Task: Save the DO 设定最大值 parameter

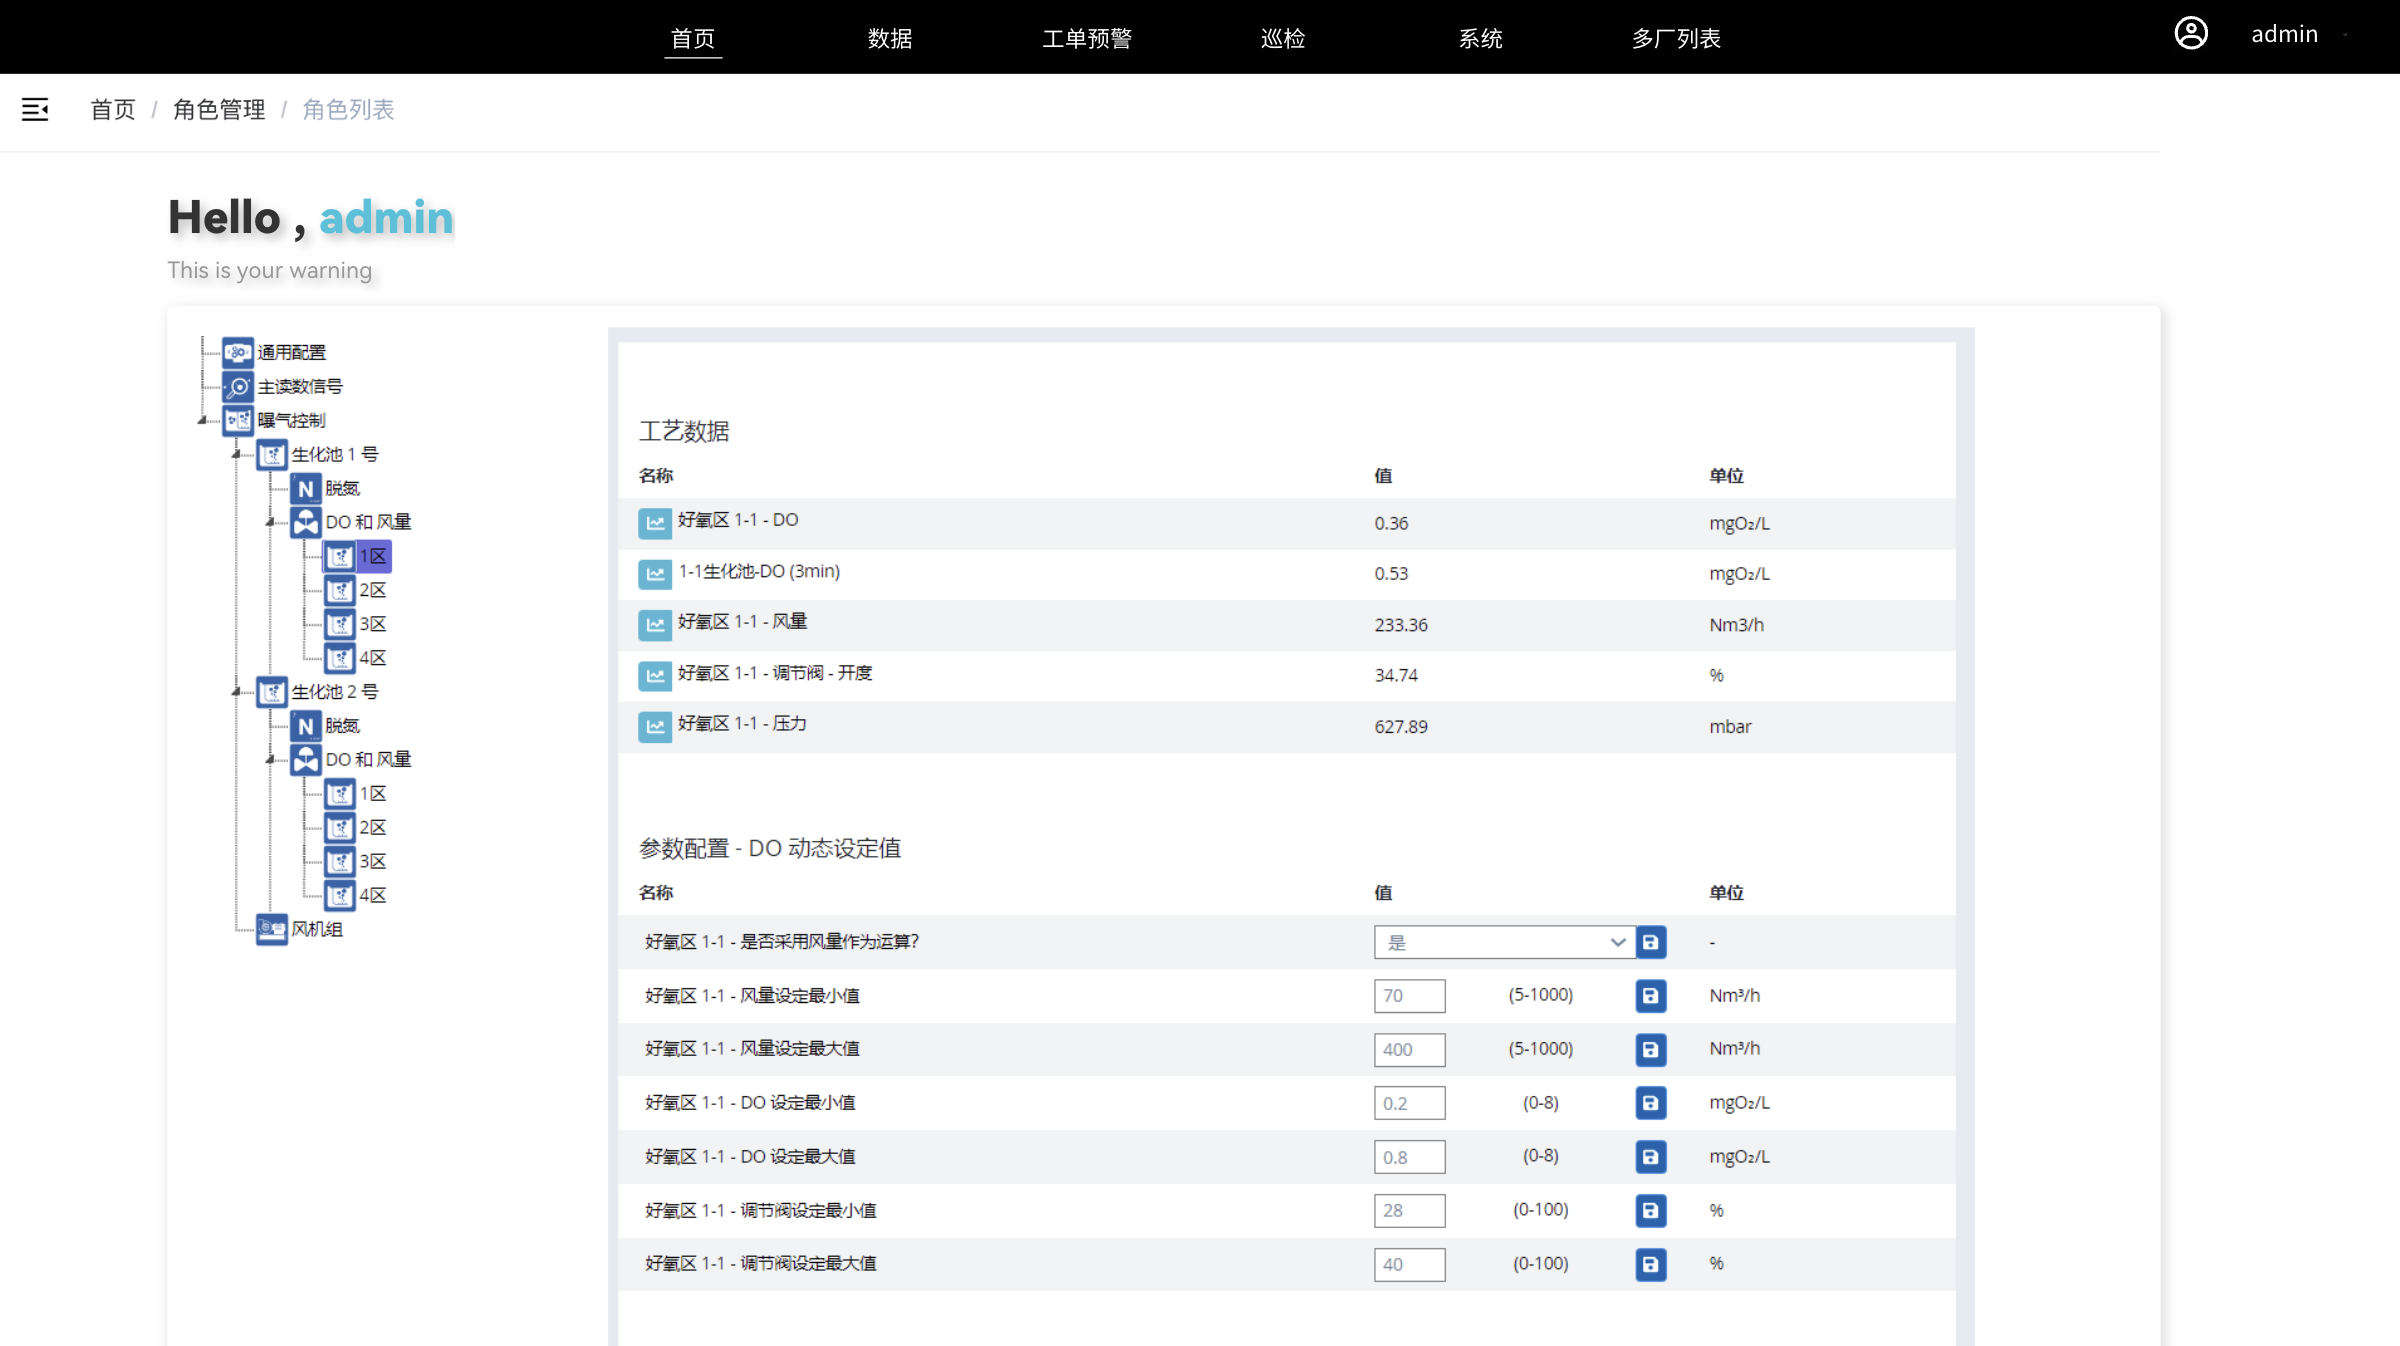Action: tap(1650, 1157)
